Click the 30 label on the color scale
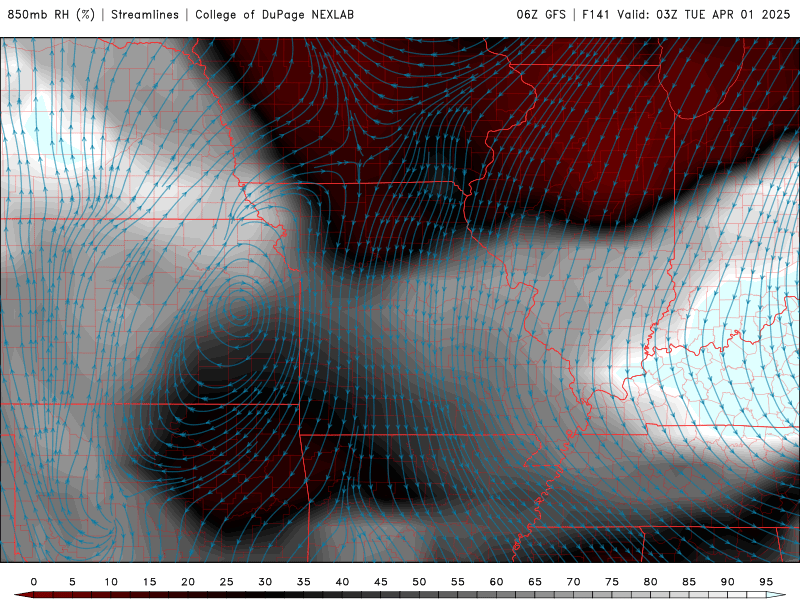800x600 pixels. coord(265,582)
